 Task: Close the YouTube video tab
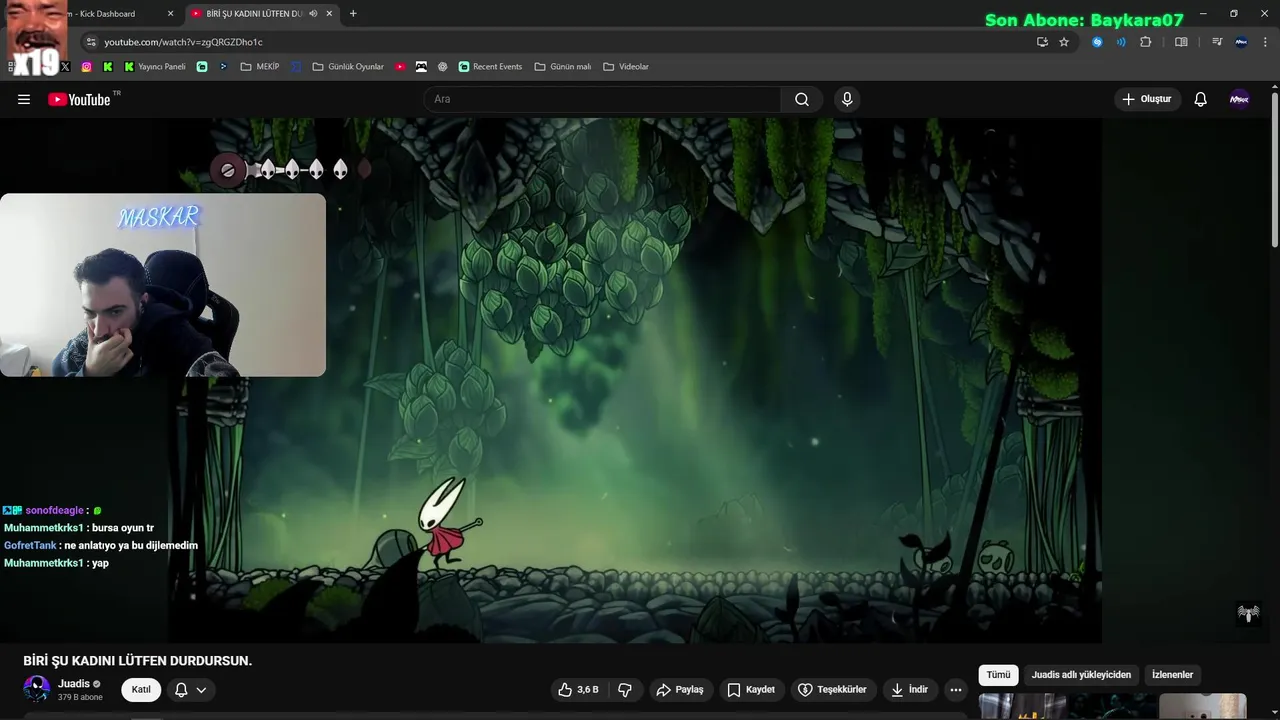coord(330,14)
